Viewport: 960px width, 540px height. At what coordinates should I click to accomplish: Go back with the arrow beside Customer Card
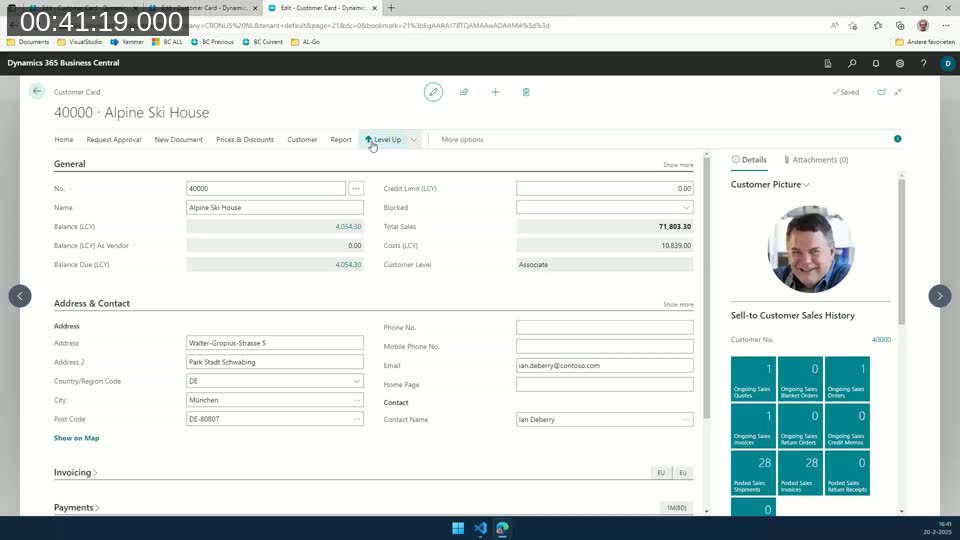[x=37, y=91]
